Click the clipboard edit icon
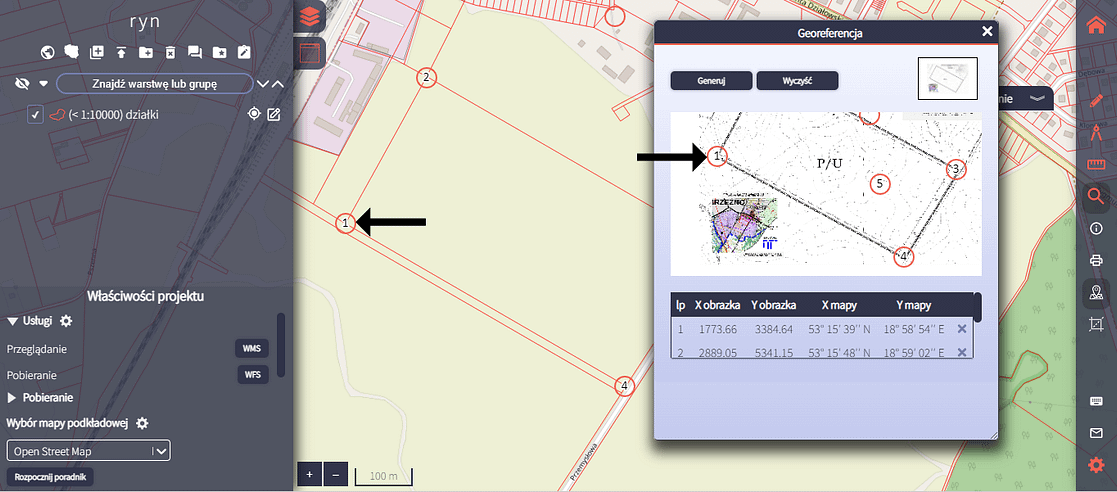Viewport: 1117px width, 492px height. 244,52
